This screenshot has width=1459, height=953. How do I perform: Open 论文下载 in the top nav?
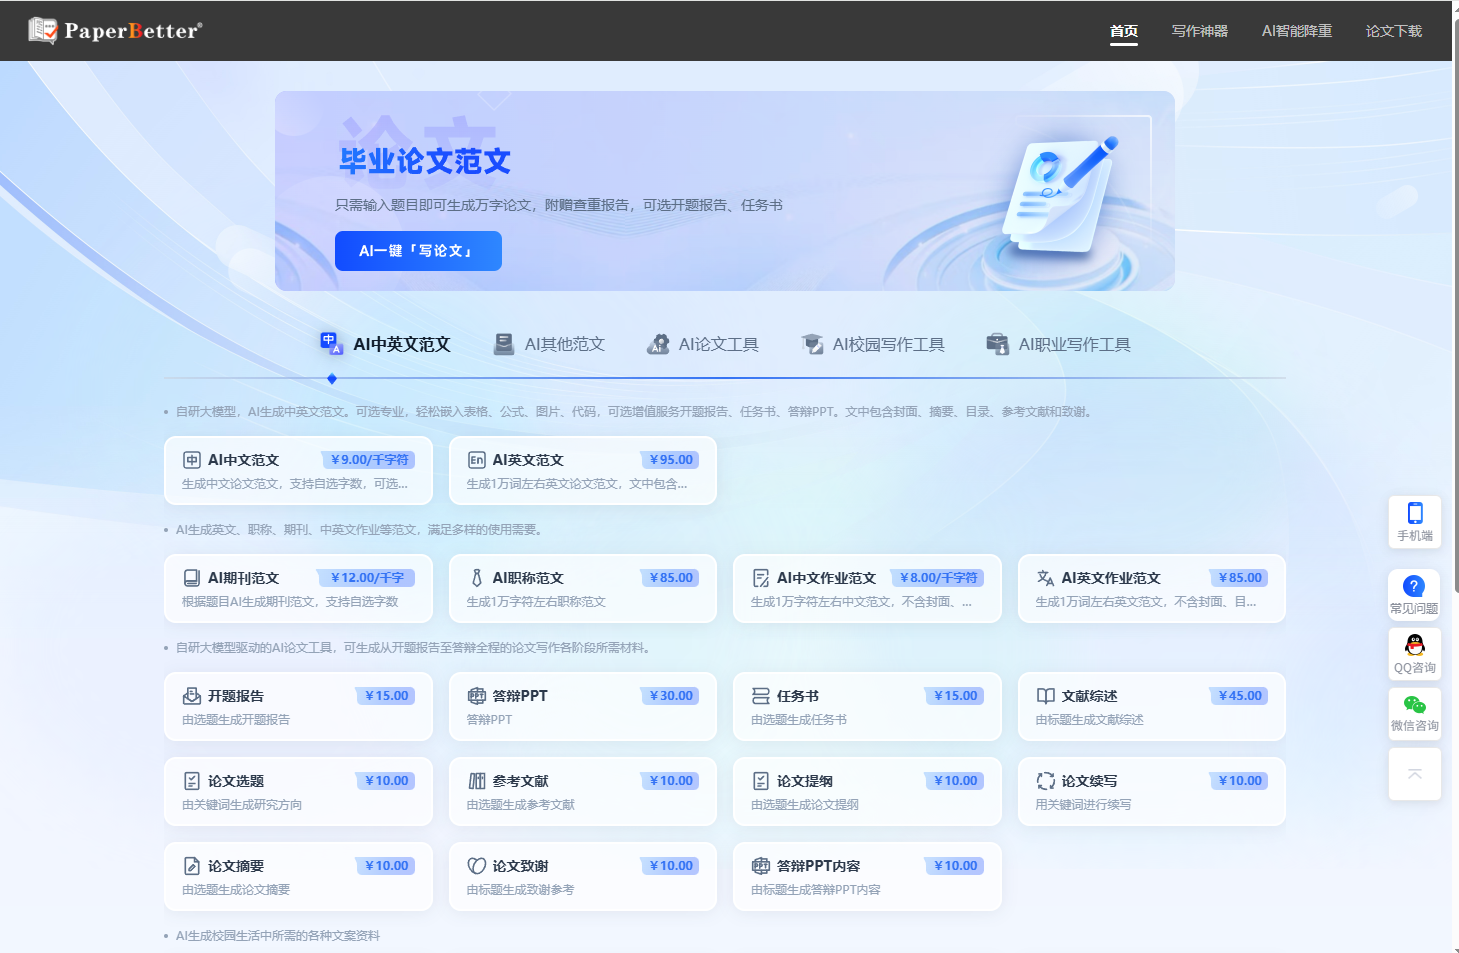click(1394, 31)
